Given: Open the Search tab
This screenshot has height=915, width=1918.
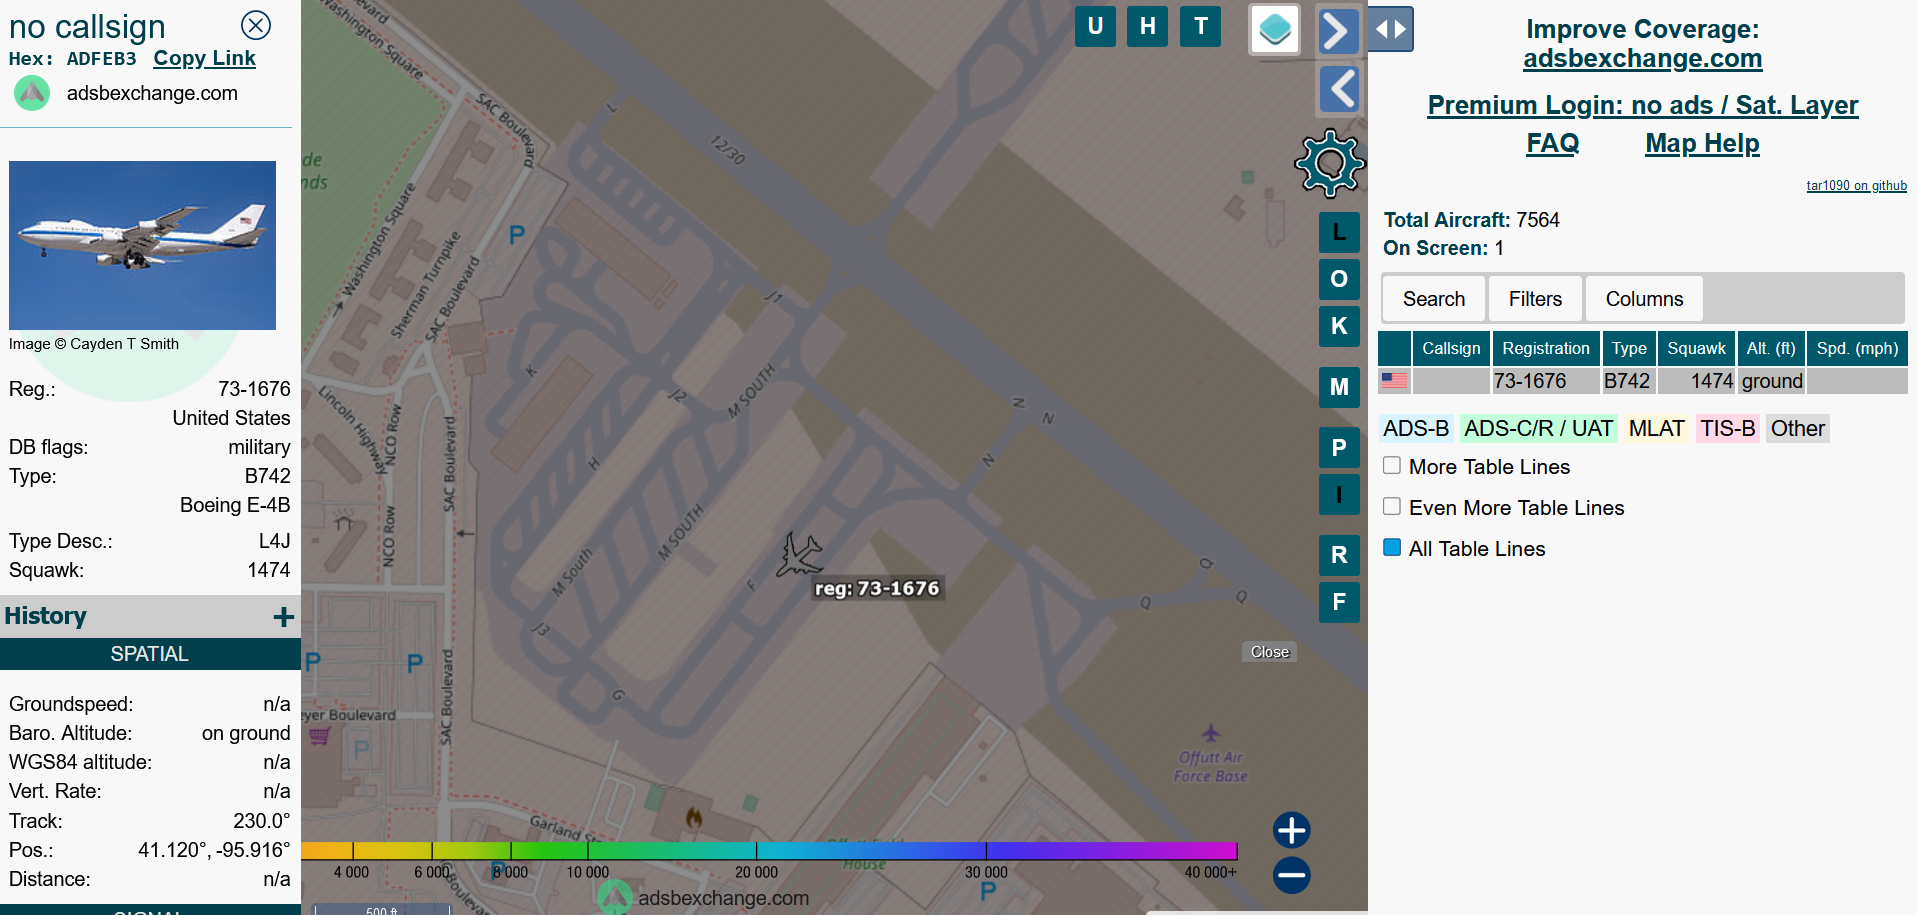Looking at the screenshot, I should pyautogui.click(x=1433, y=299).
